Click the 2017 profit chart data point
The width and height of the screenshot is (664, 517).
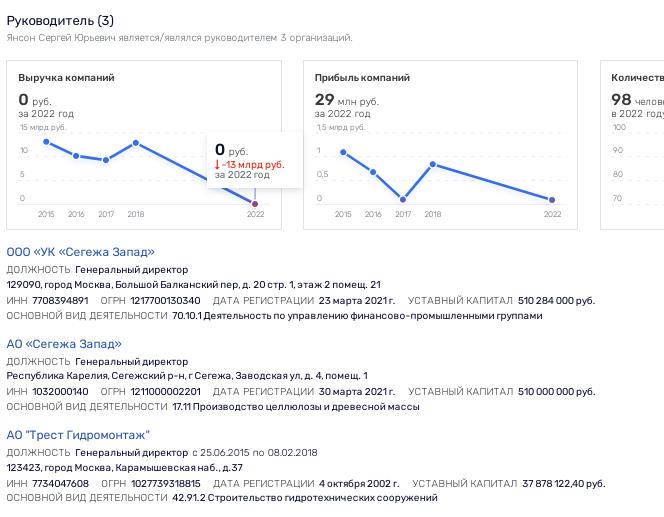403,199
